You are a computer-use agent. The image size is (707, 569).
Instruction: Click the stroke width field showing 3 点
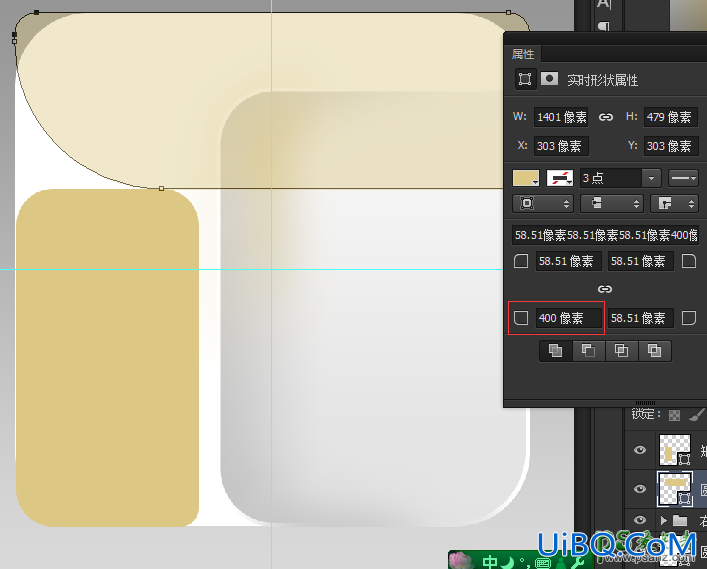(x=611, y=178)
